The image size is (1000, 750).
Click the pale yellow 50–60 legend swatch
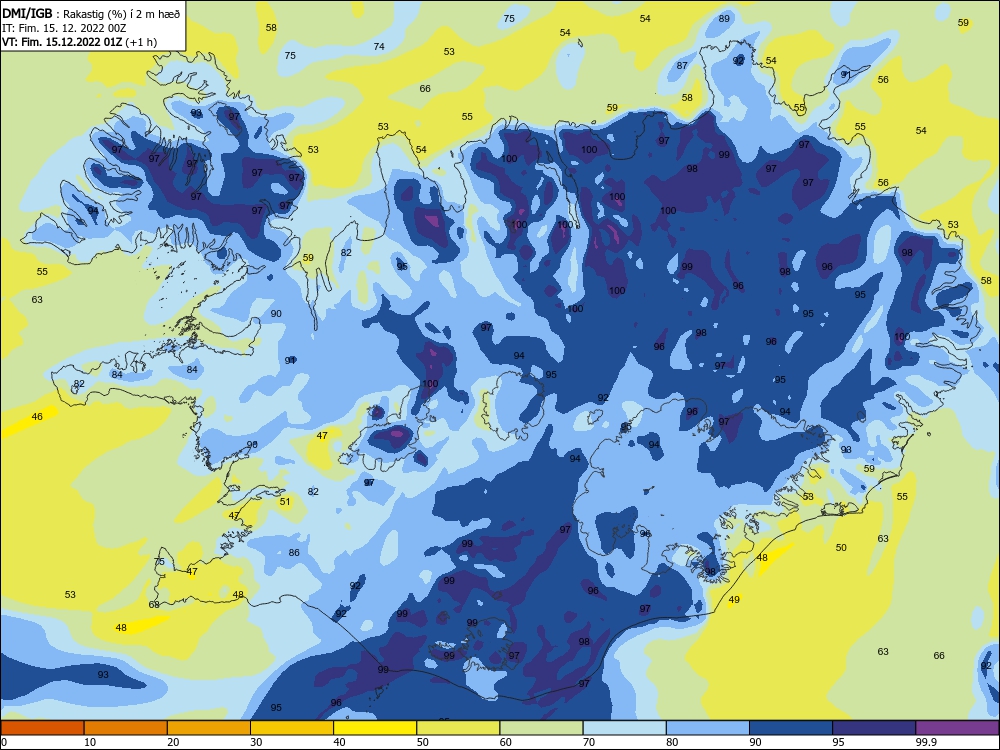[458, 728]
